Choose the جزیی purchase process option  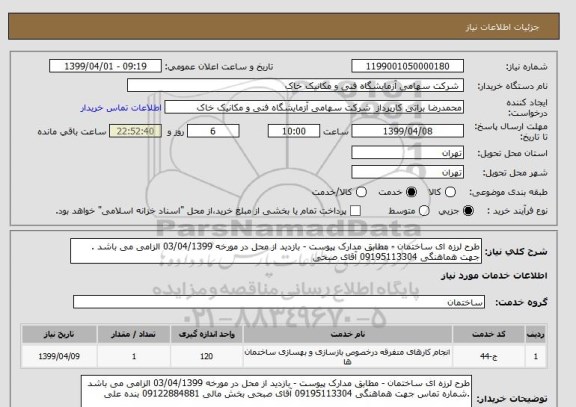click(468, 211)
